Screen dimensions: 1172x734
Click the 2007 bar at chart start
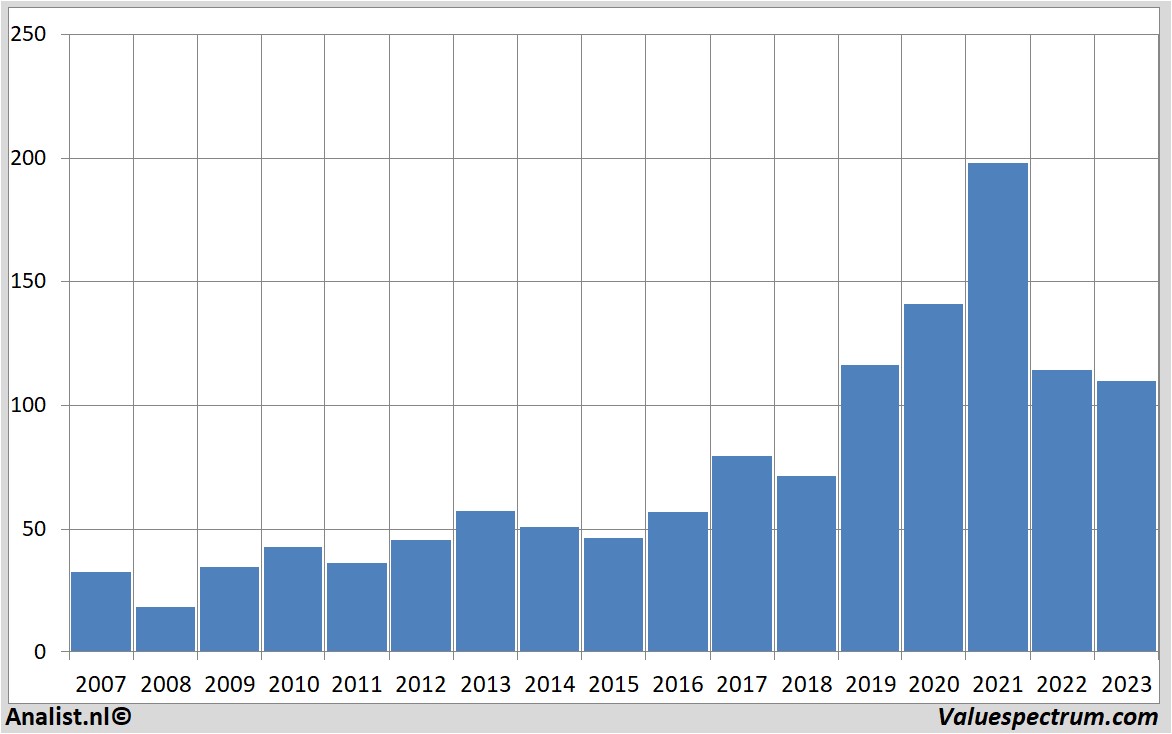tap(101, 612)
